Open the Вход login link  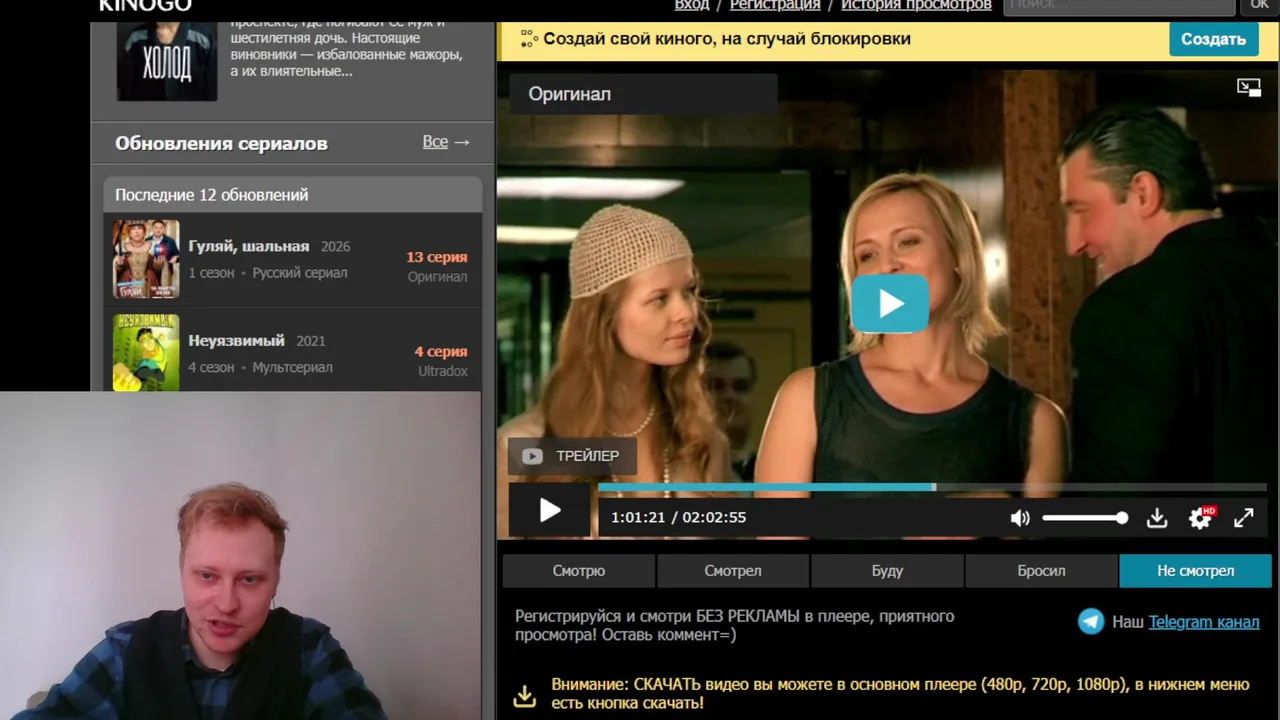pyautogui.click(x=692, y=5)
